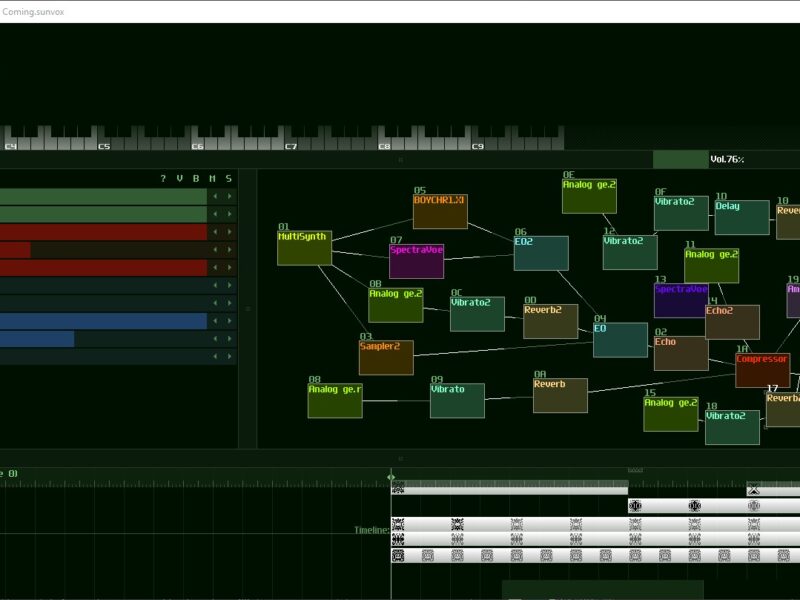Screen dimensions: 800x600
Task: Select the 1D Delay module
Action: [741, 217]
